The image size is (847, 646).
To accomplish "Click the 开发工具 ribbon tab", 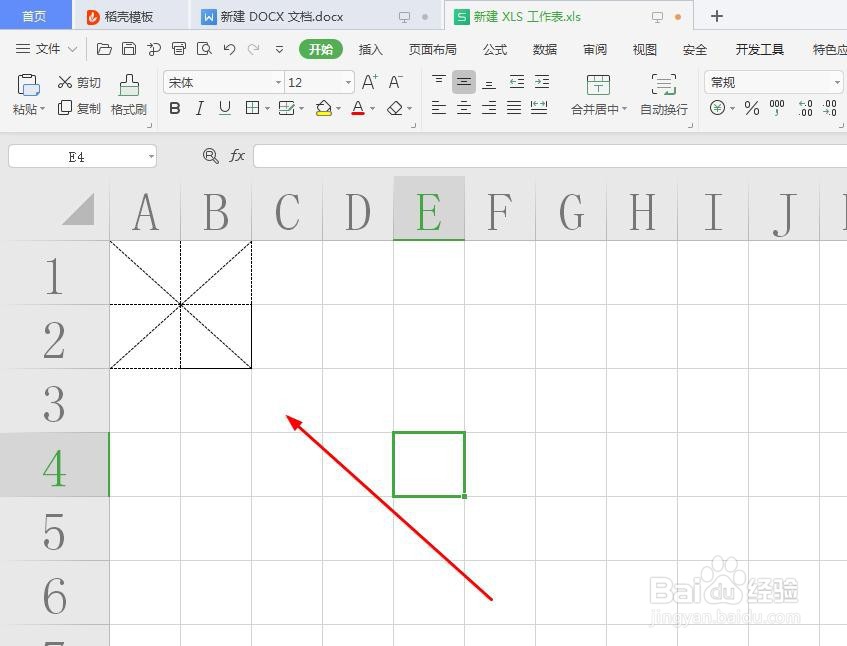I will (759, 50).
